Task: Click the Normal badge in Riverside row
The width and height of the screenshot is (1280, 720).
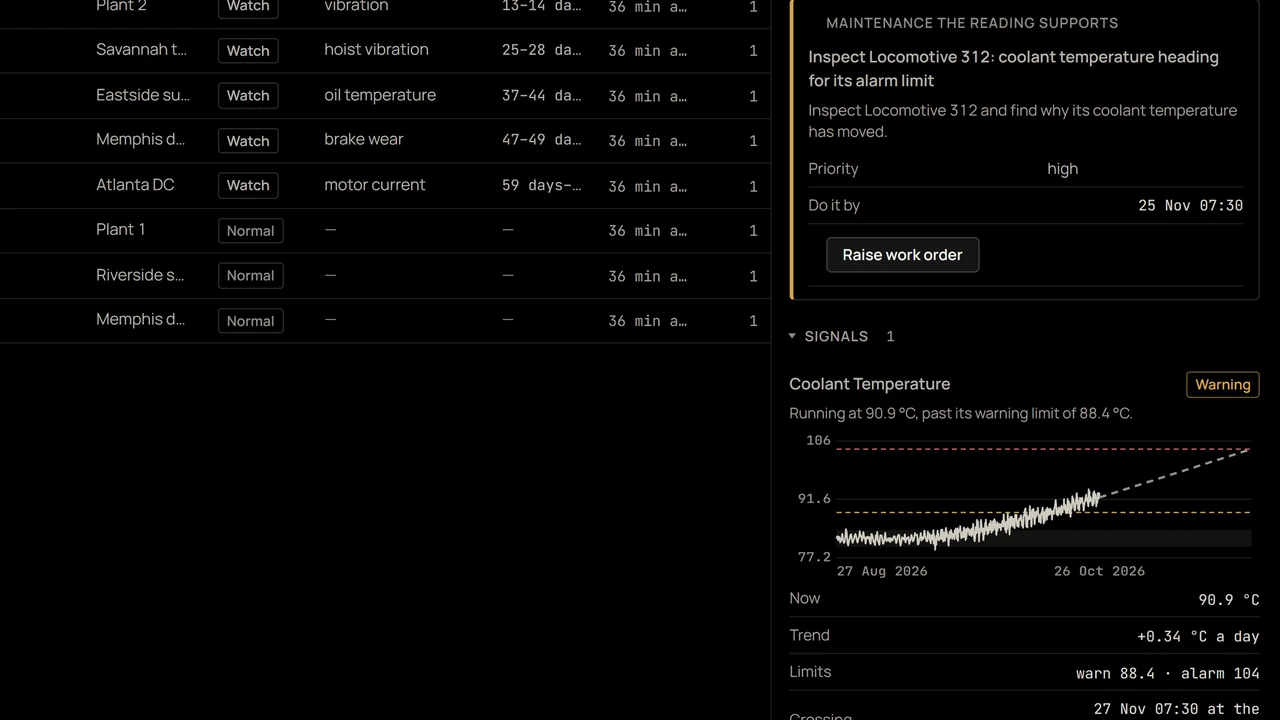Action: coord(250,276)
